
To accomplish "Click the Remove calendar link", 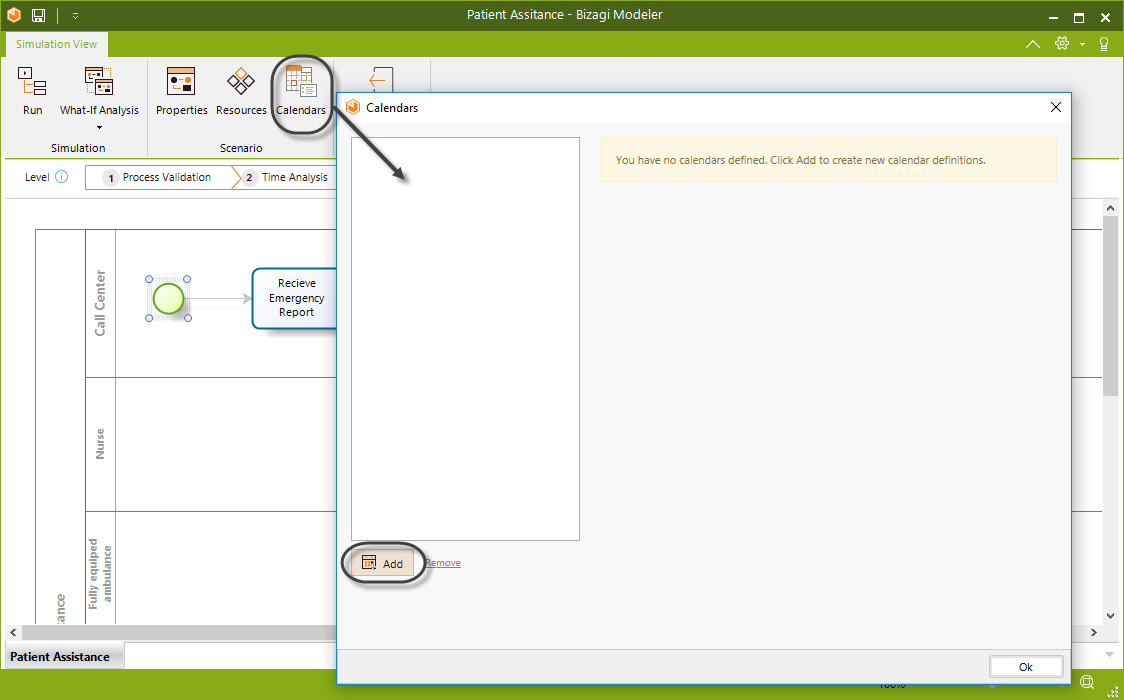I will point(443,563).
